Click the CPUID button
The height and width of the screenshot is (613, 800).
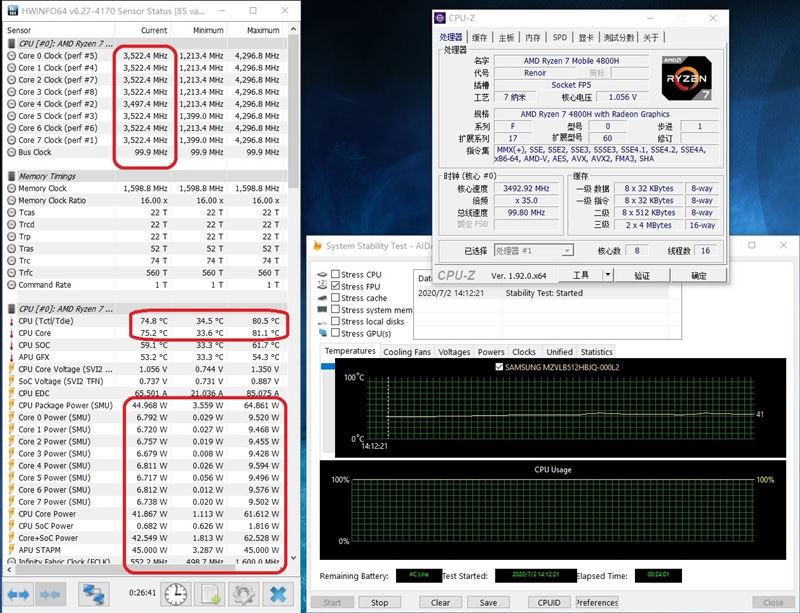[x=549, y=602]
